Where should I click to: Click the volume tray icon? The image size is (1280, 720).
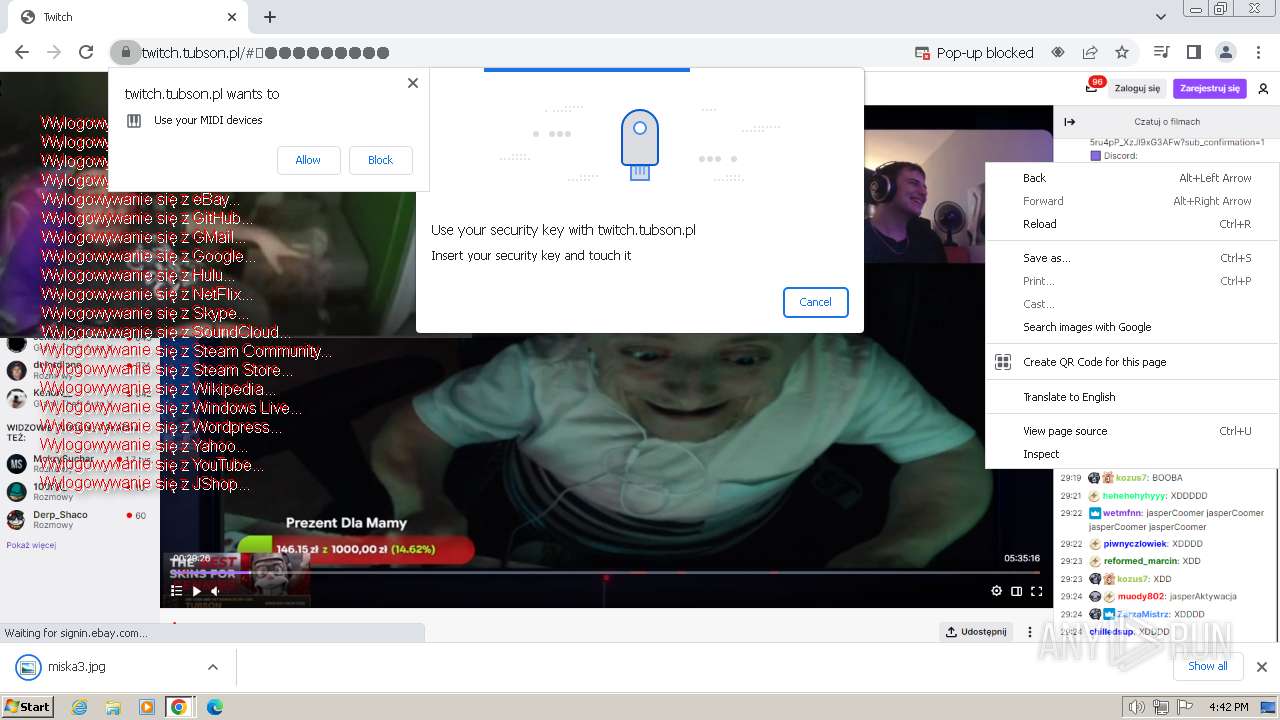point(1136,707)
